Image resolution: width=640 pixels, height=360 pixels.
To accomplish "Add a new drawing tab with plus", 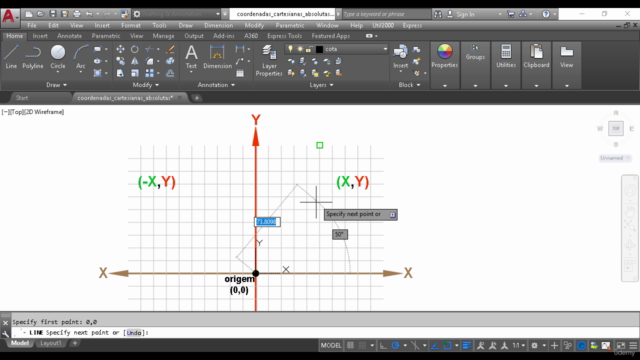I will click(197, 98).
